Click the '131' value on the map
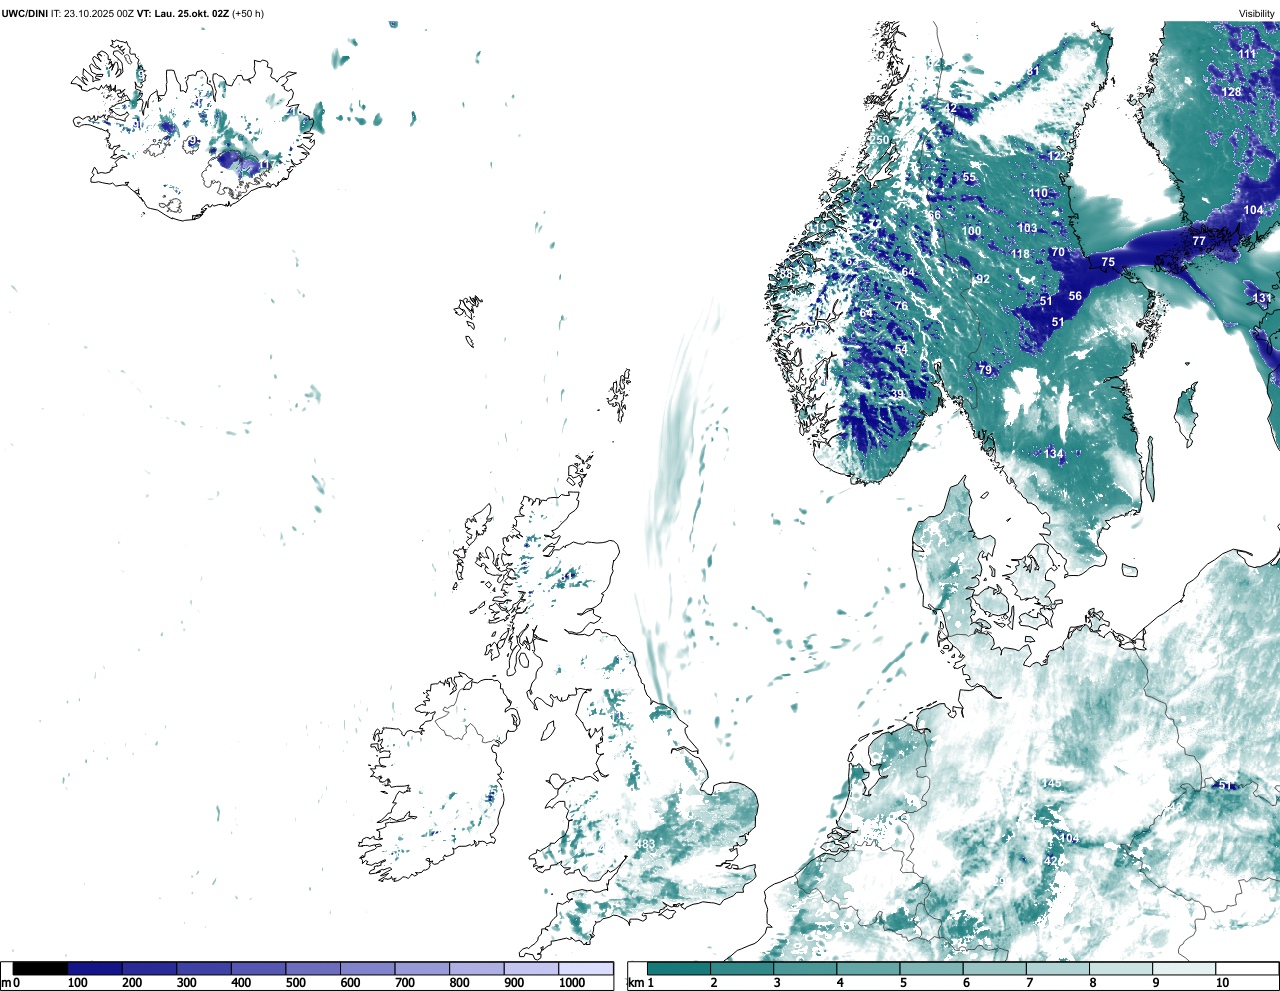Viewport: 1280px width, 991px height. tap(1262, 298)
